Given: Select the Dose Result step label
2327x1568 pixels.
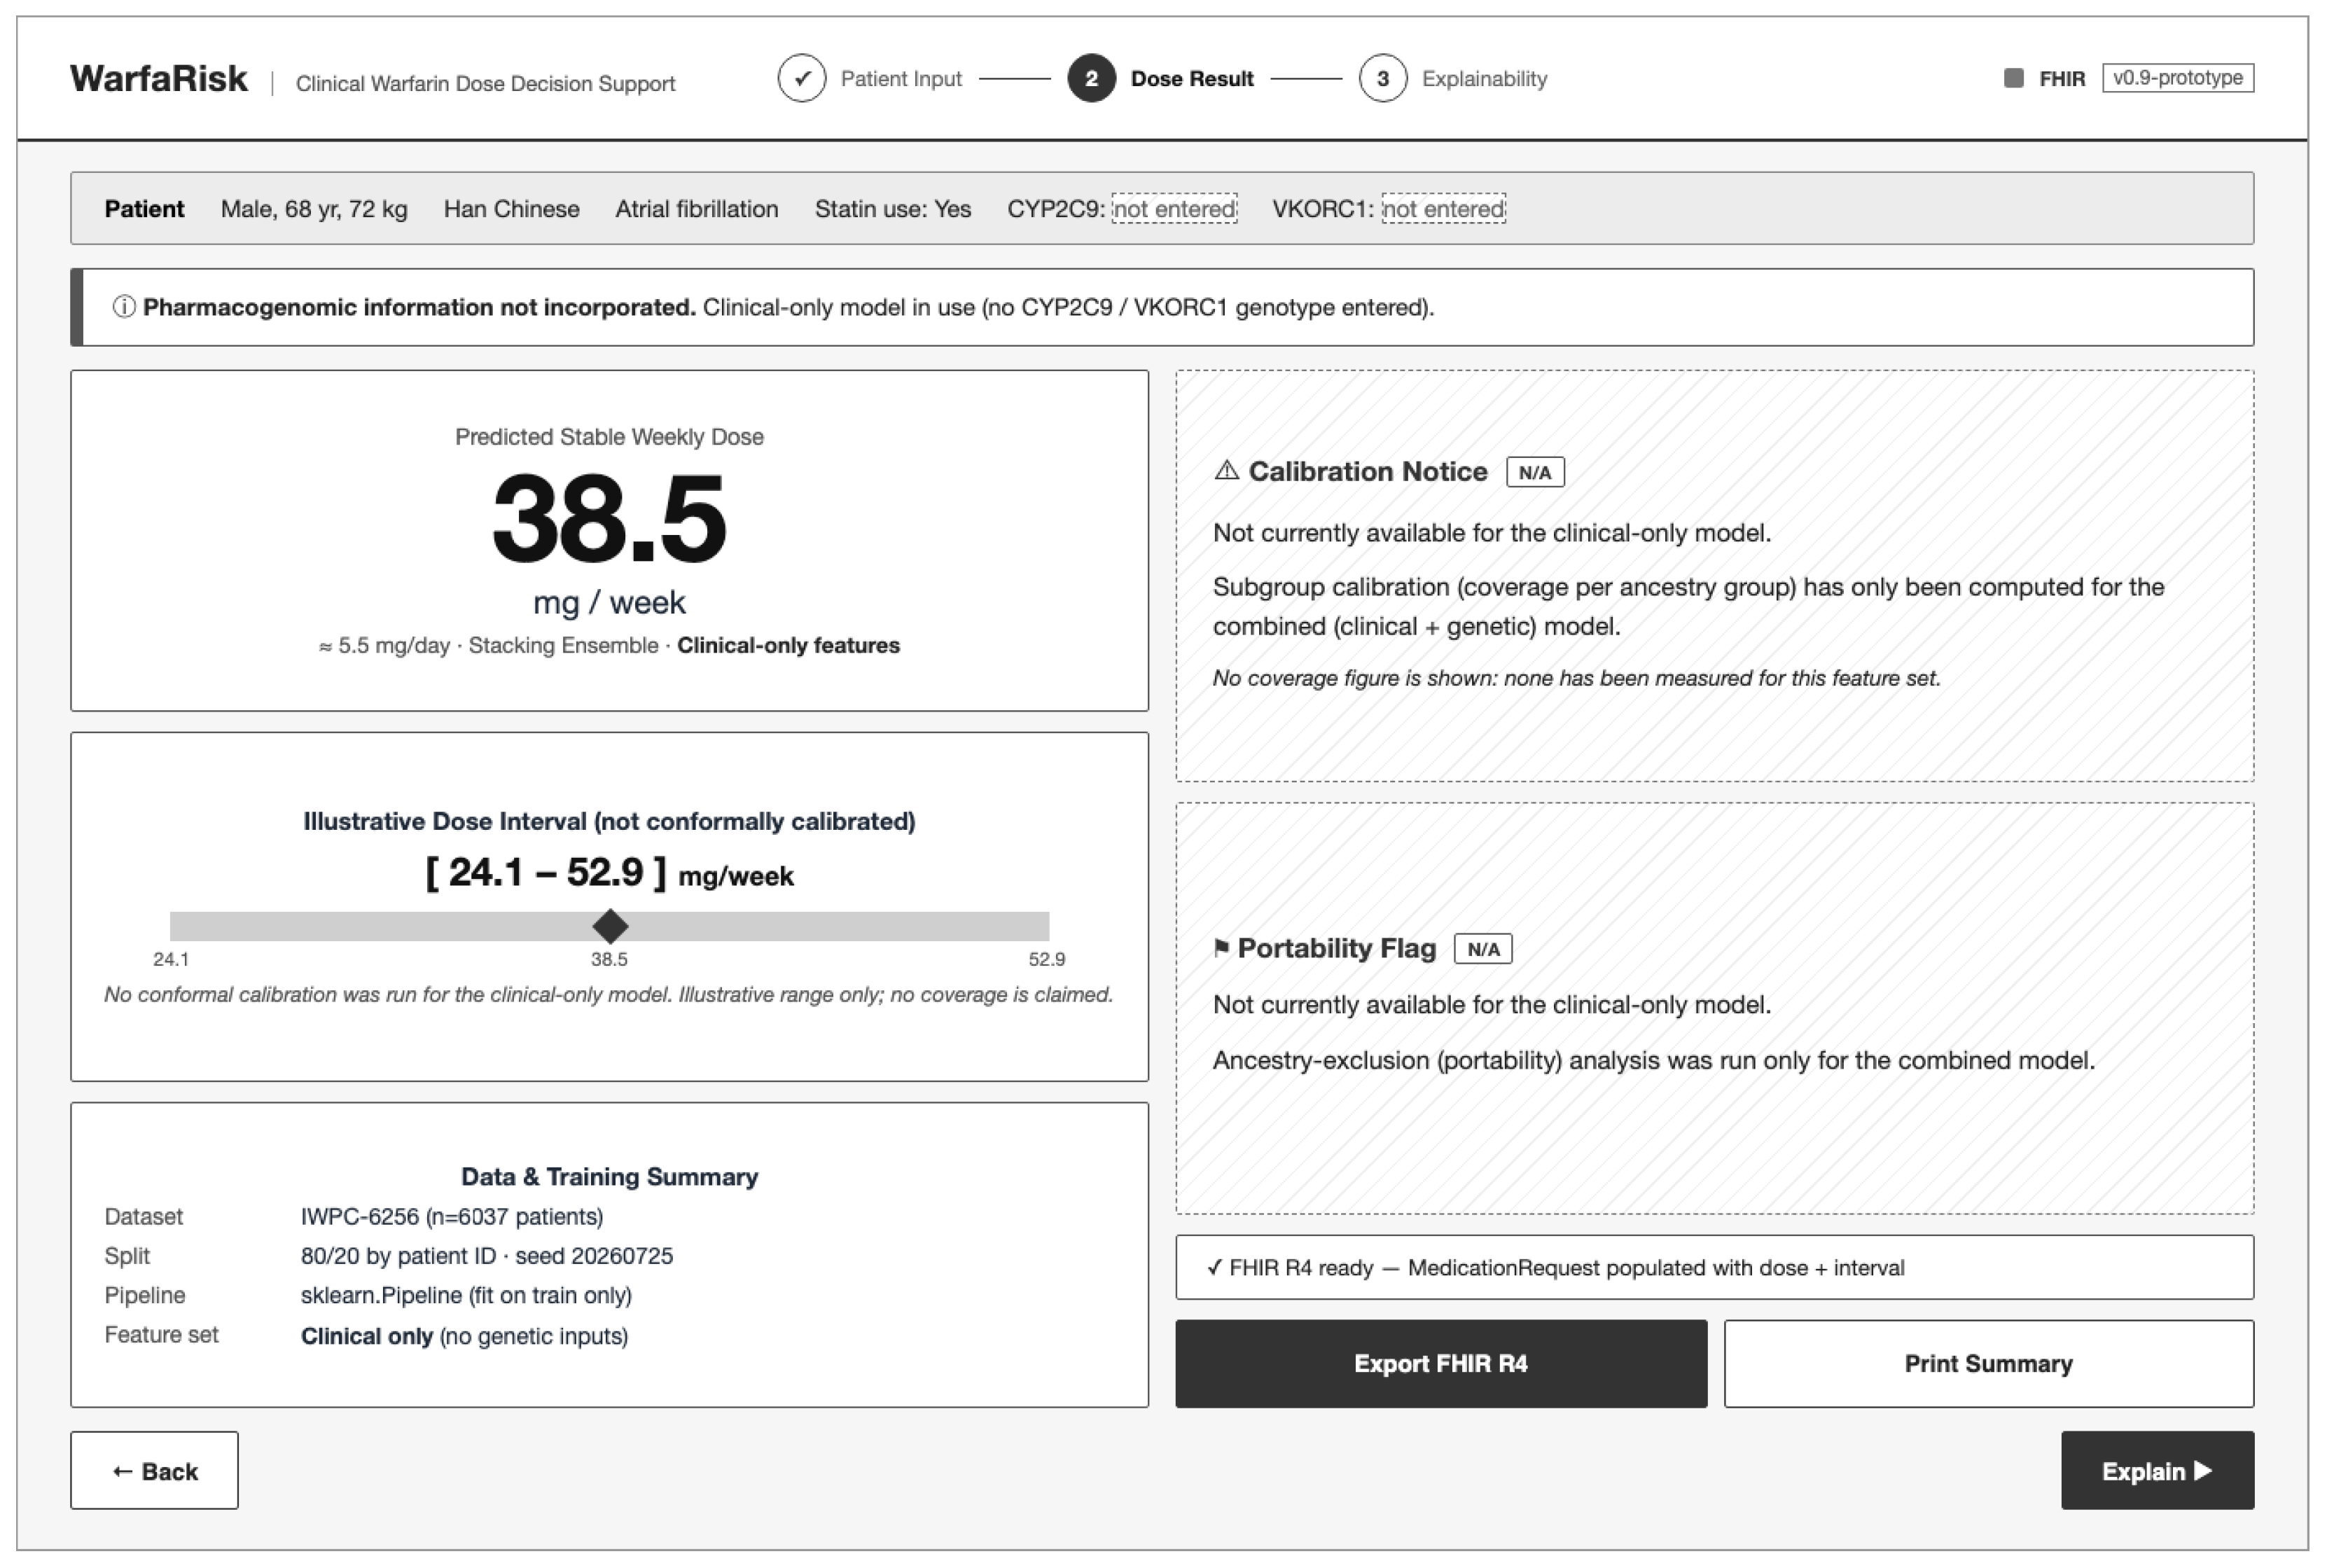Looking at the screenshot, I should coord(1191,79).
